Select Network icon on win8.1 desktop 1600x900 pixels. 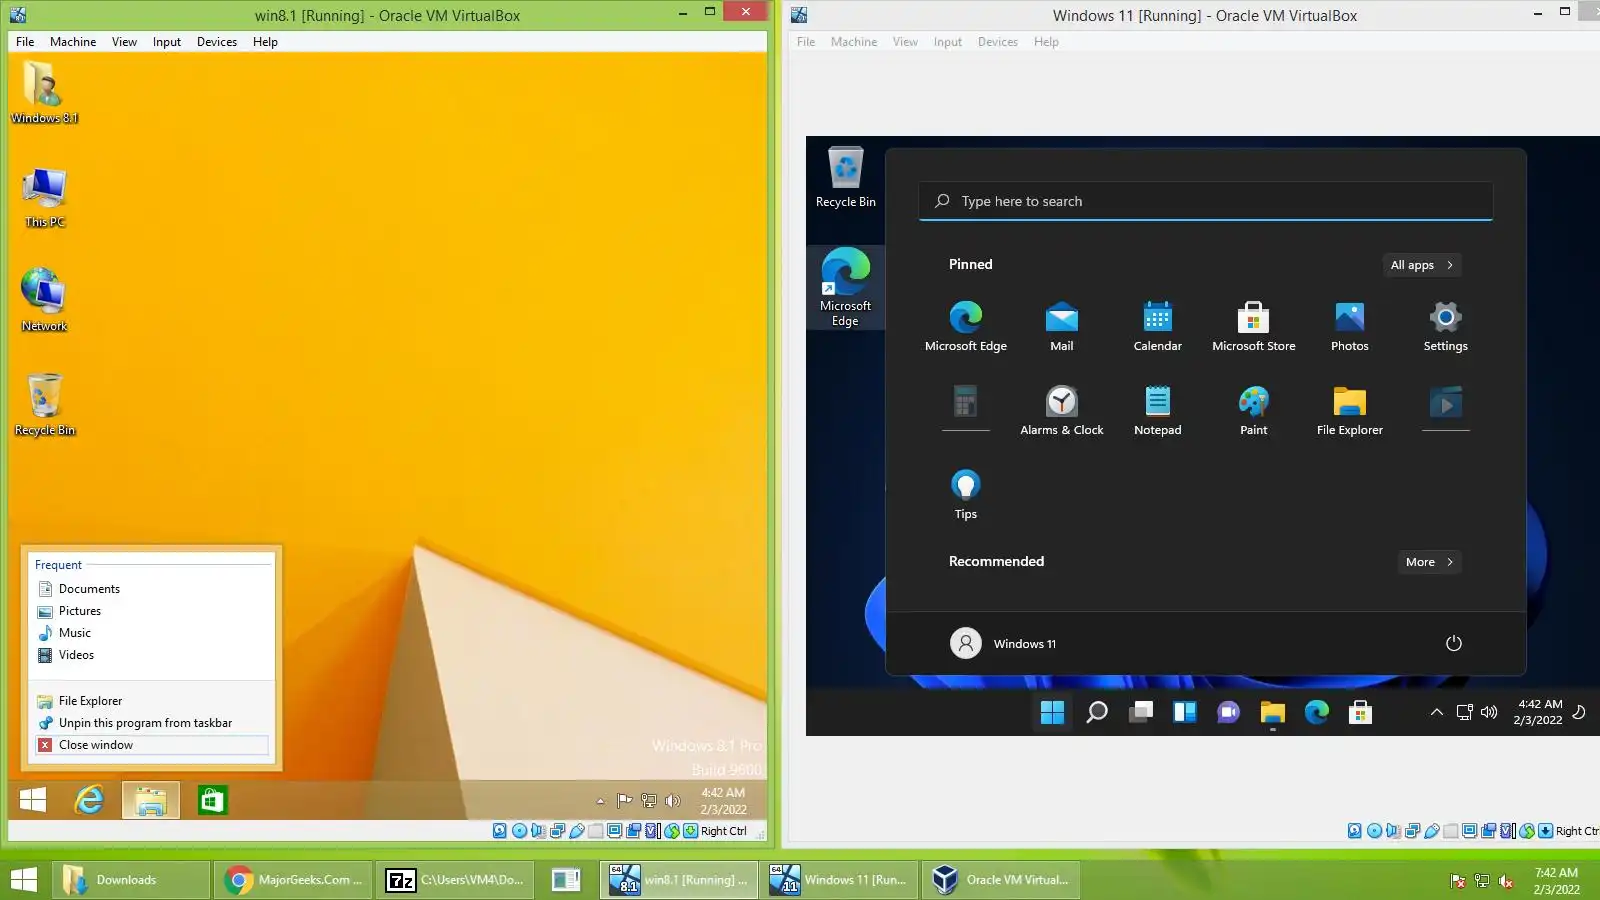[45, 300]
